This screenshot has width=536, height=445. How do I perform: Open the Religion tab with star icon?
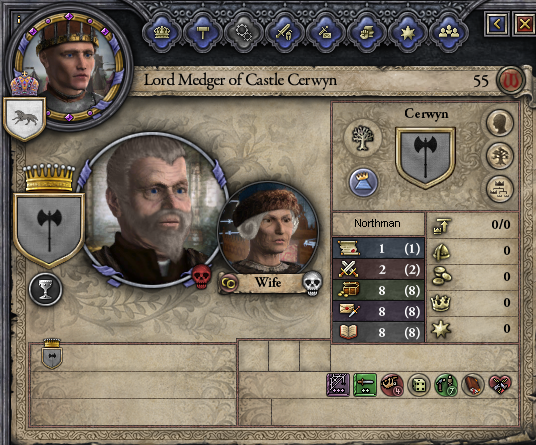tap(407, 33)
